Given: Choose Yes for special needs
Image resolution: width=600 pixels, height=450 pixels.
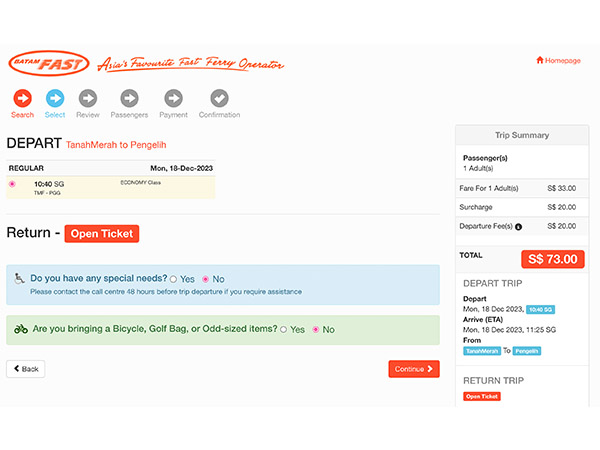Looking at the screenshot, I should (174, 279).
